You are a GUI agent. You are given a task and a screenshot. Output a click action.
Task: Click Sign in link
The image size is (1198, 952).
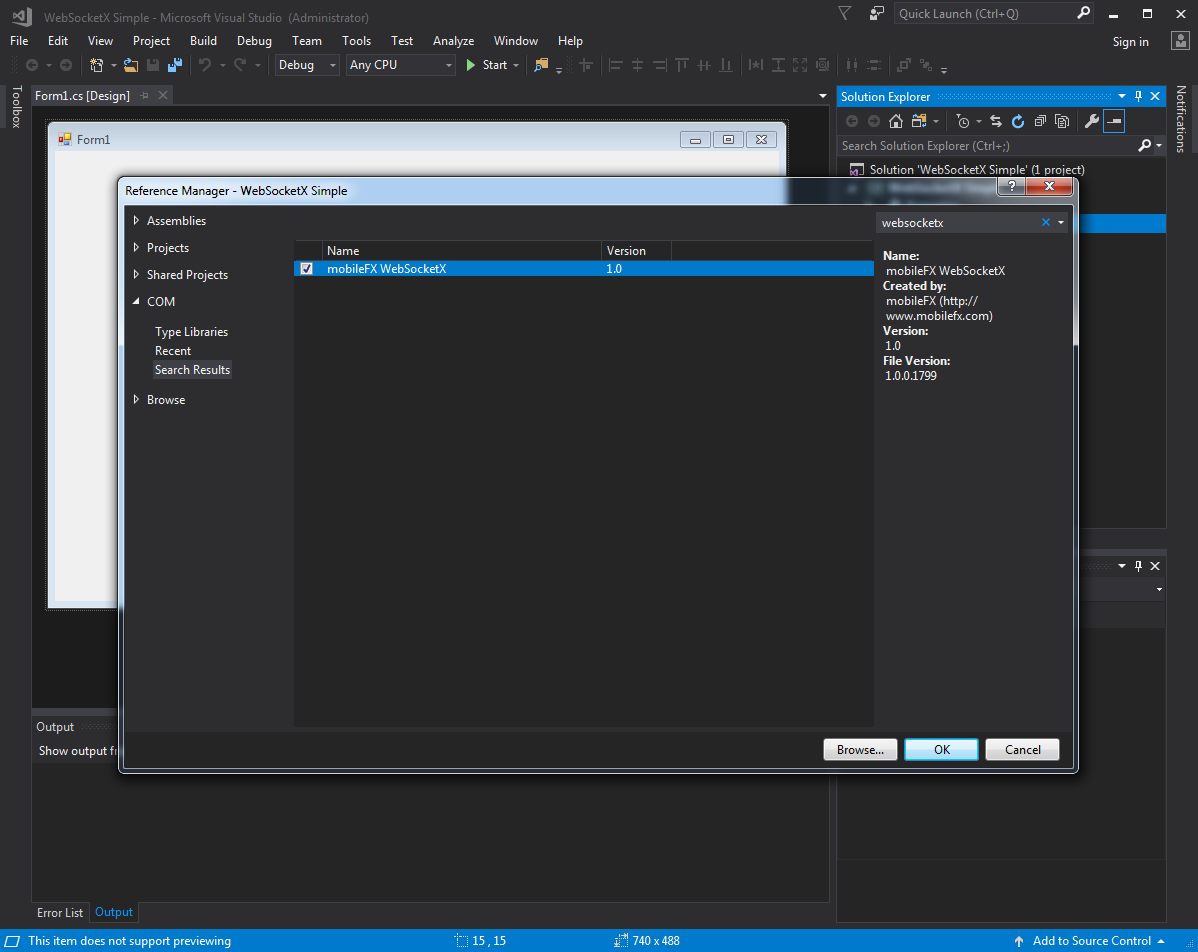(x=1130, y=42)
